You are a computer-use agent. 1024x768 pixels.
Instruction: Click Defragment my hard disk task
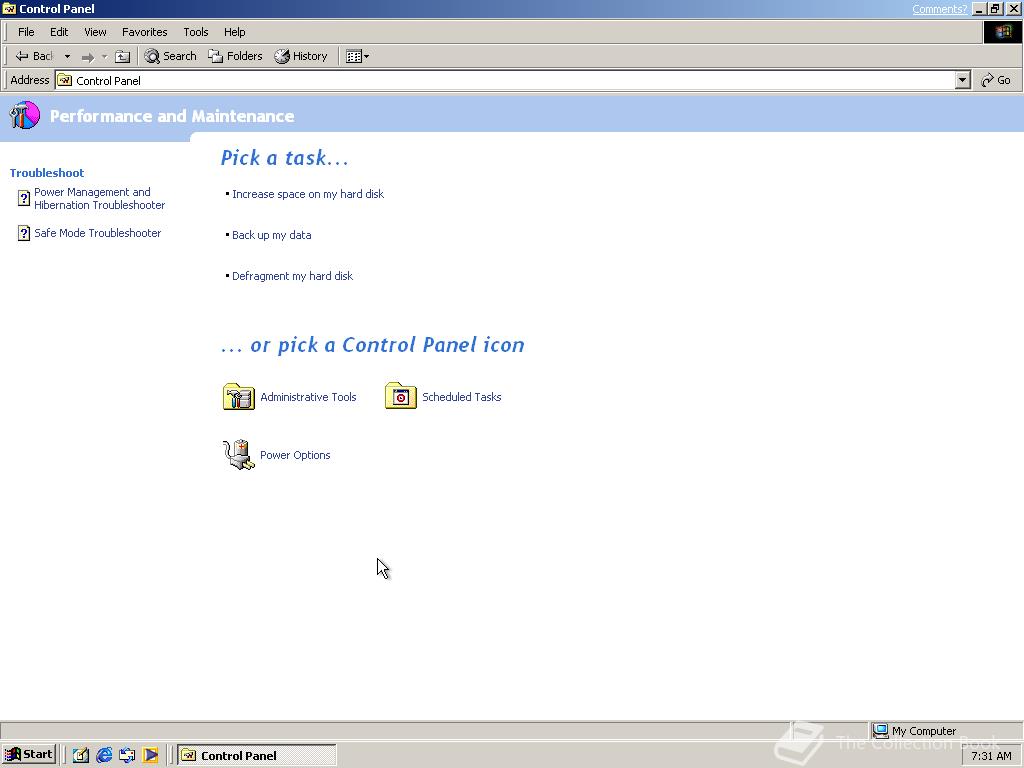pyautogui.click(x=292, y=276)
